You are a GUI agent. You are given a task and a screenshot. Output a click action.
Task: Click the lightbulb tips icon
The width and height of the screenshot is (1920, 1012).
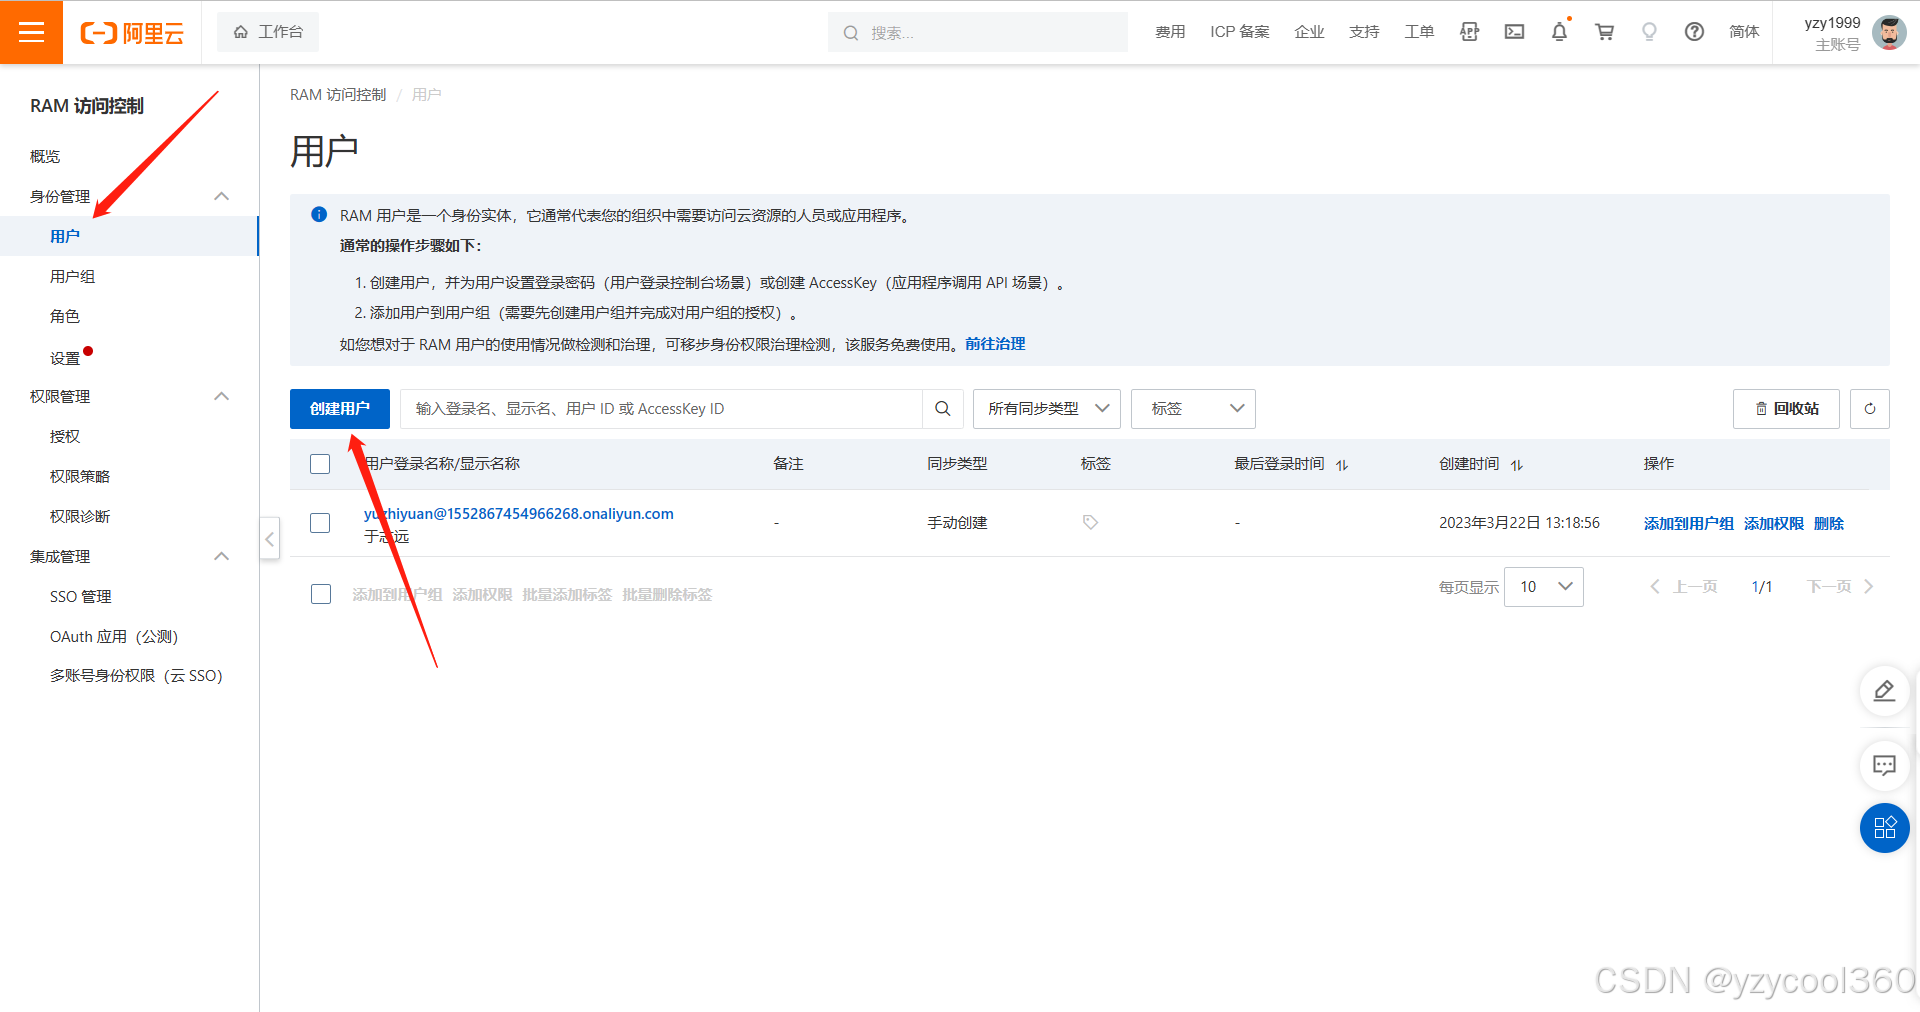point(1649,32)
